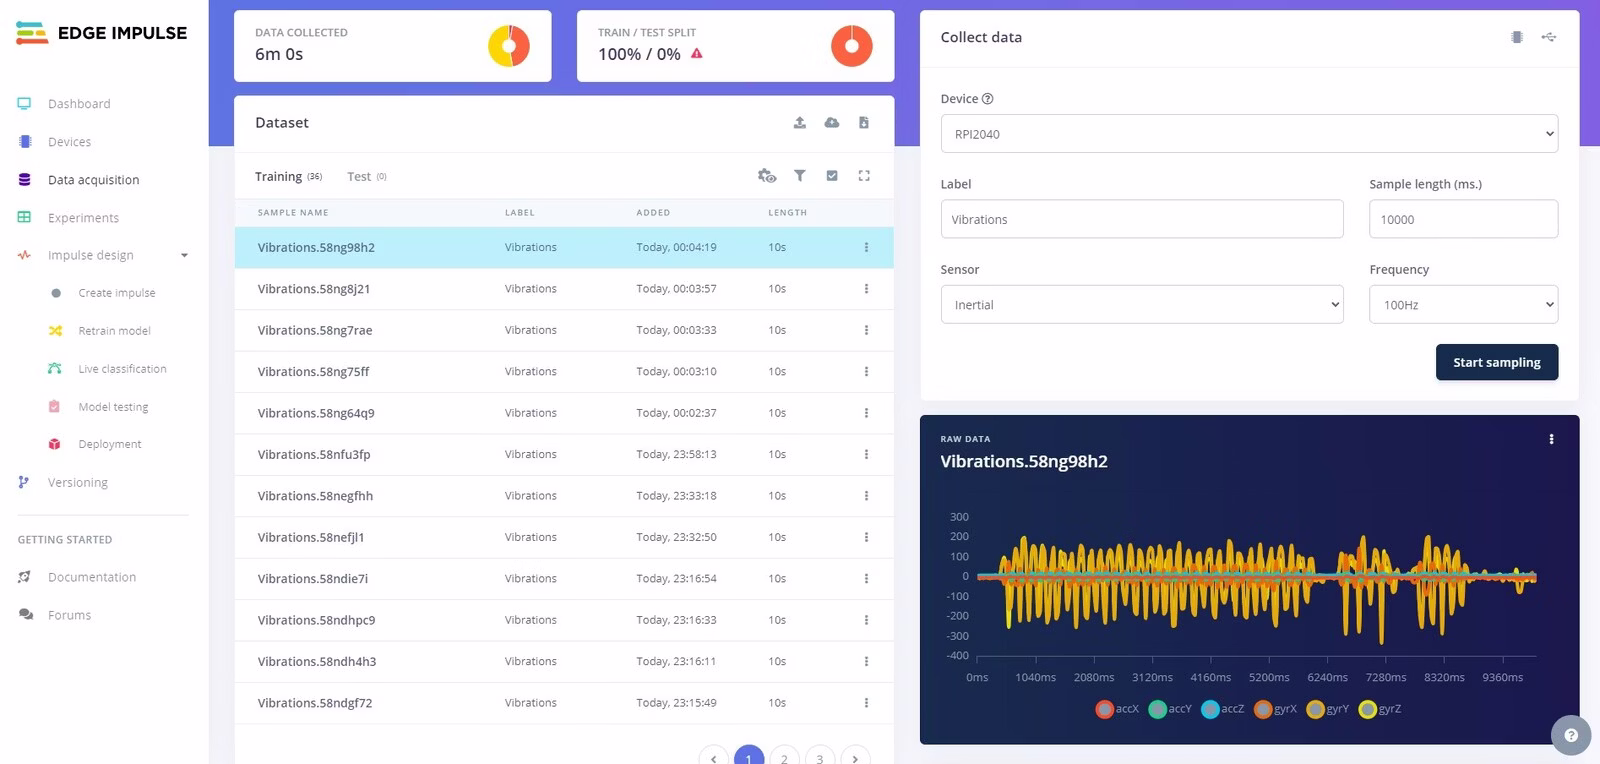Toggle multi-select checkmark icon above sample list
Screen dimensions: 1600x764
click(x=832, y=175)
